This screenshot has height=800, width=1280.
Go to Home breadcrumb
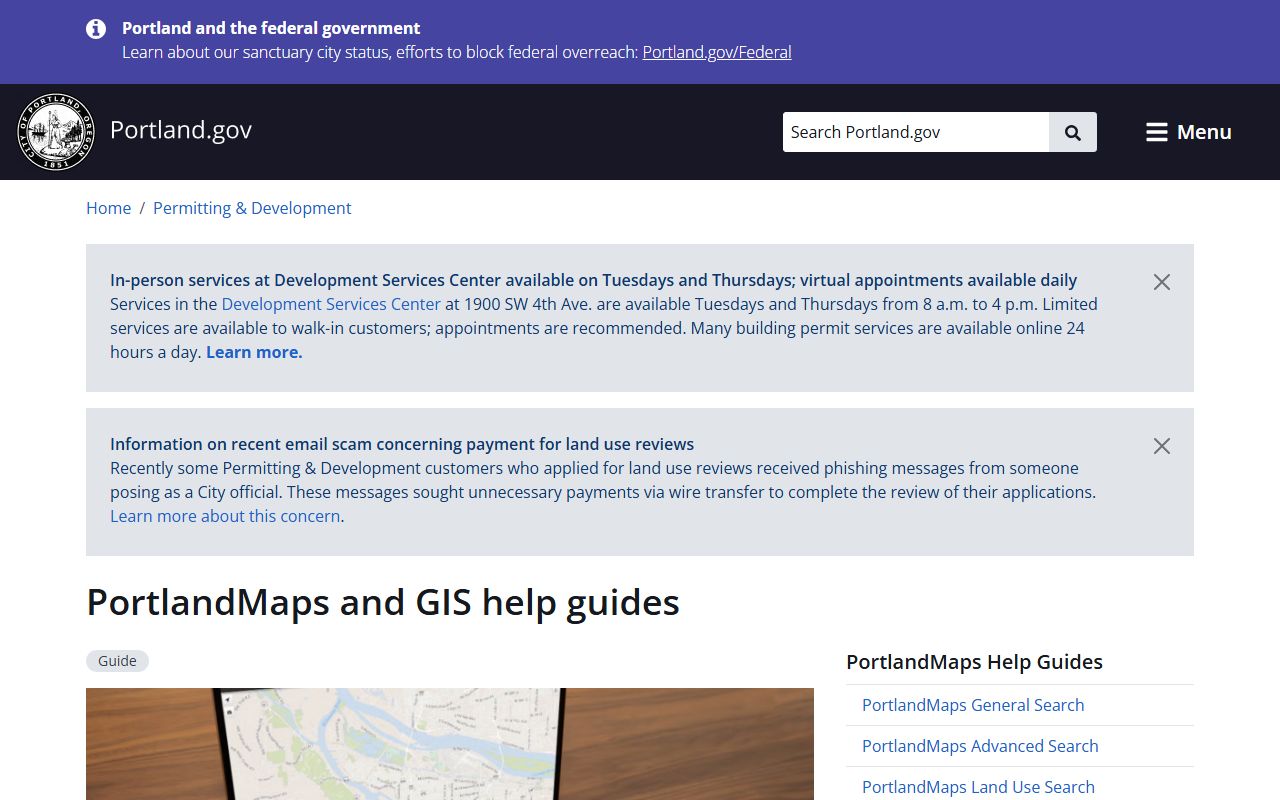tap(108, 208)
